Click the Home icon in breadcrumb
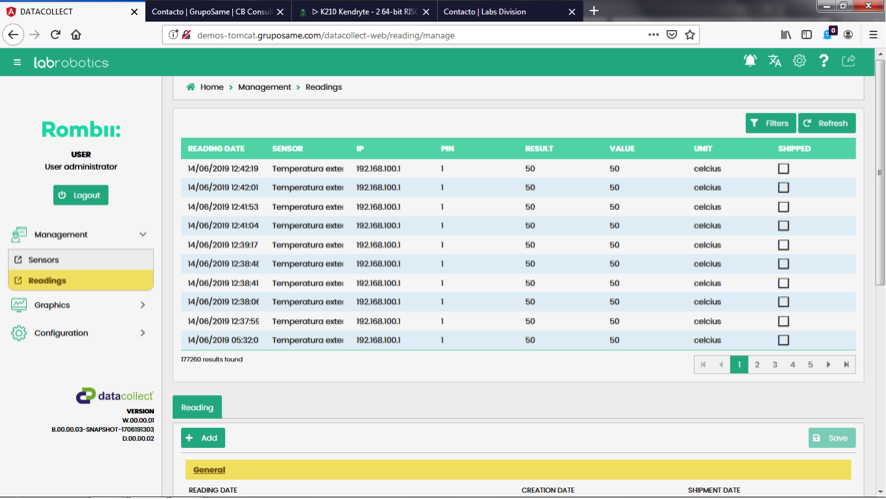The width and height of the screenshot is (886, 499). click(x=191, y=87)
